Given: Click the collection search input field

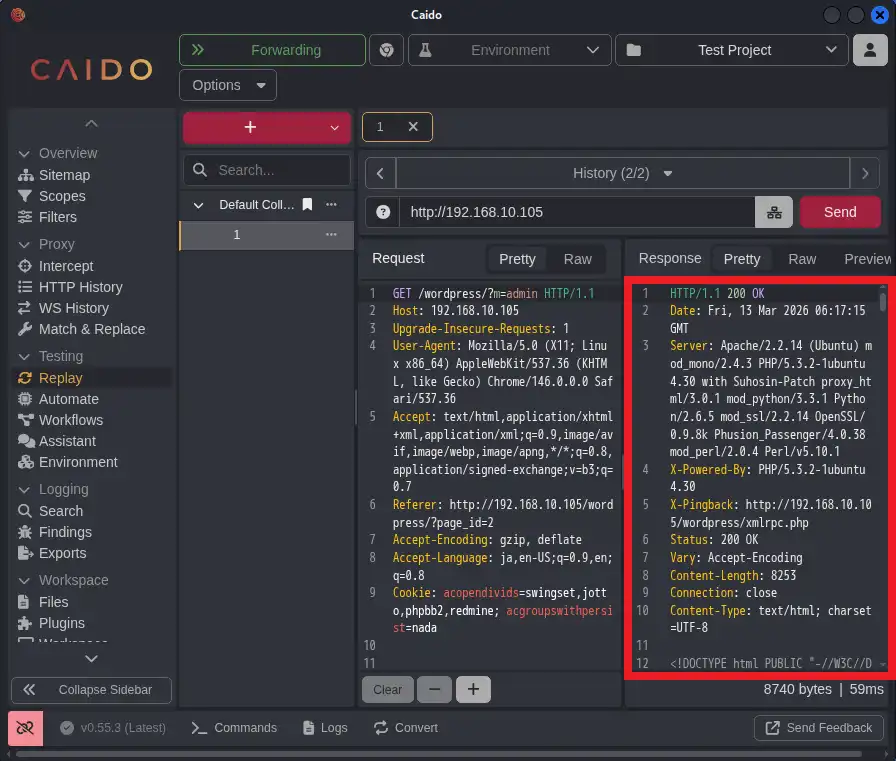Looking at the screenshot, I should tap(266, 170).
